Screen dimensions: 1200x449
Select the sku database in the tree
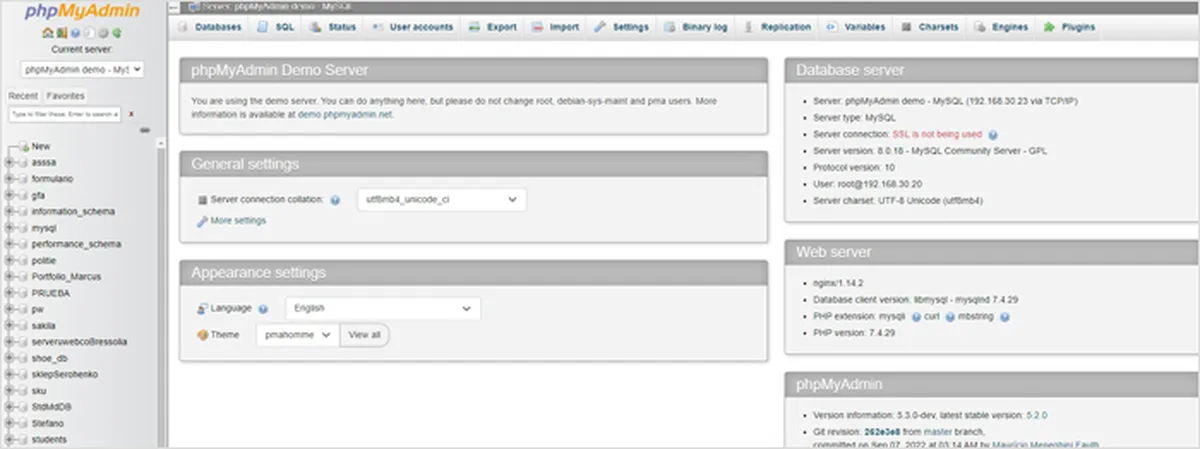click(x=39, y=391)
